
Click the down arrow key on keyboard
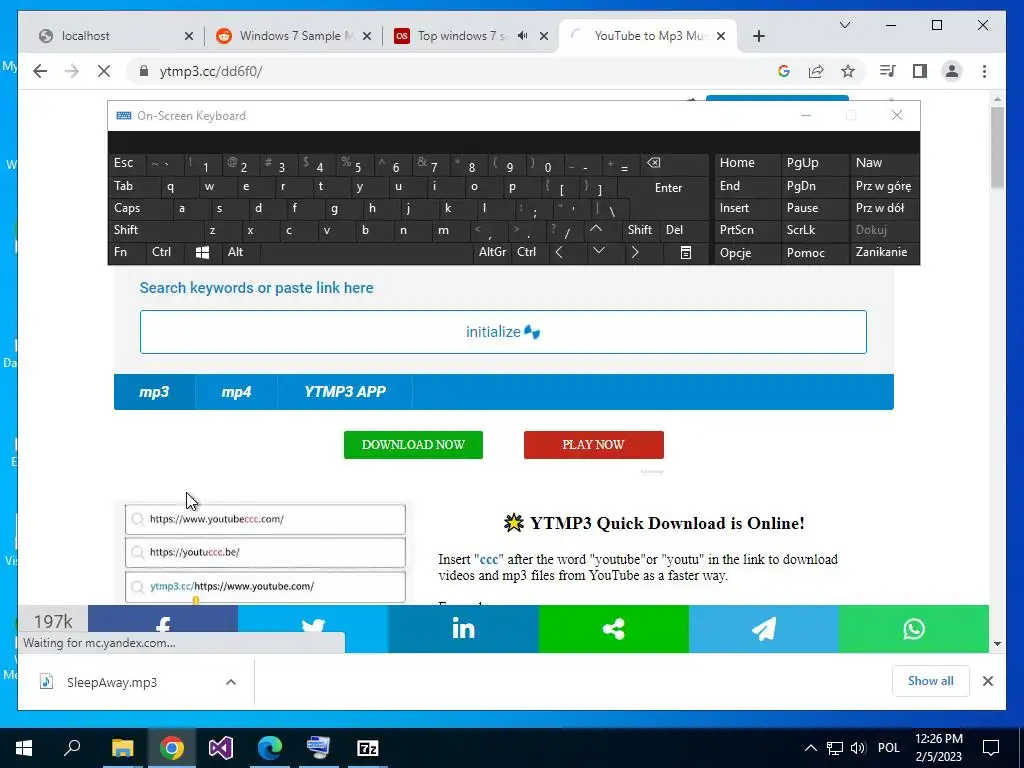click(x=599, y=251)
